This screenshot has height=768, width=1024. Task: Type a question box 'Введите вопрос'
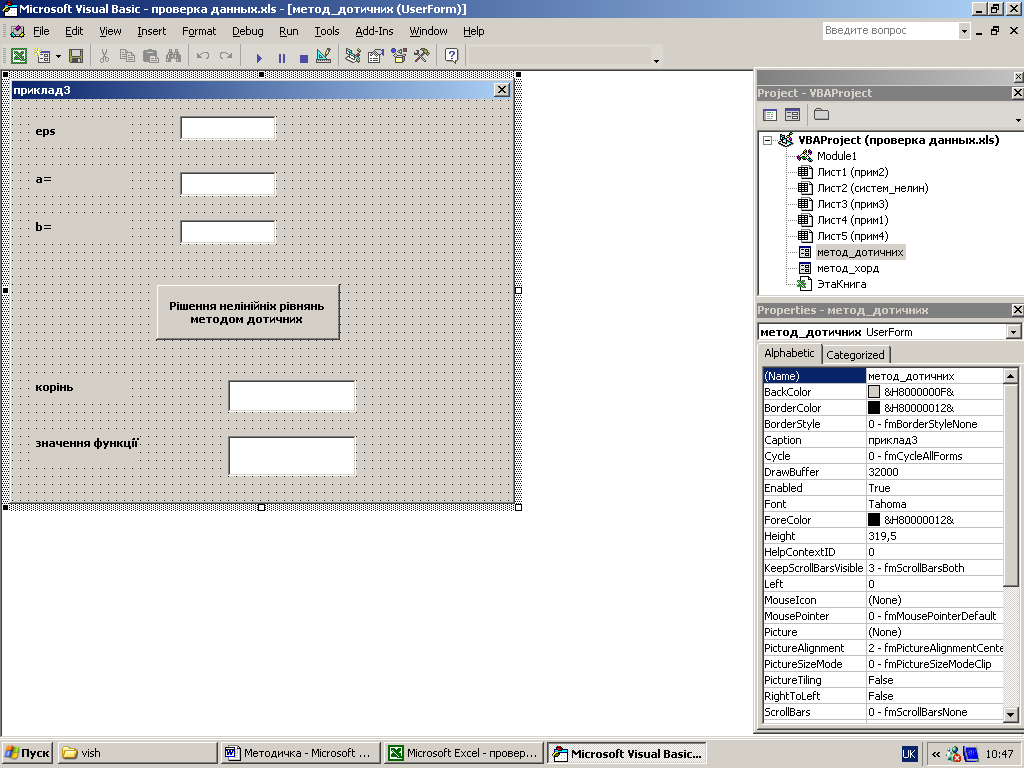891,31
